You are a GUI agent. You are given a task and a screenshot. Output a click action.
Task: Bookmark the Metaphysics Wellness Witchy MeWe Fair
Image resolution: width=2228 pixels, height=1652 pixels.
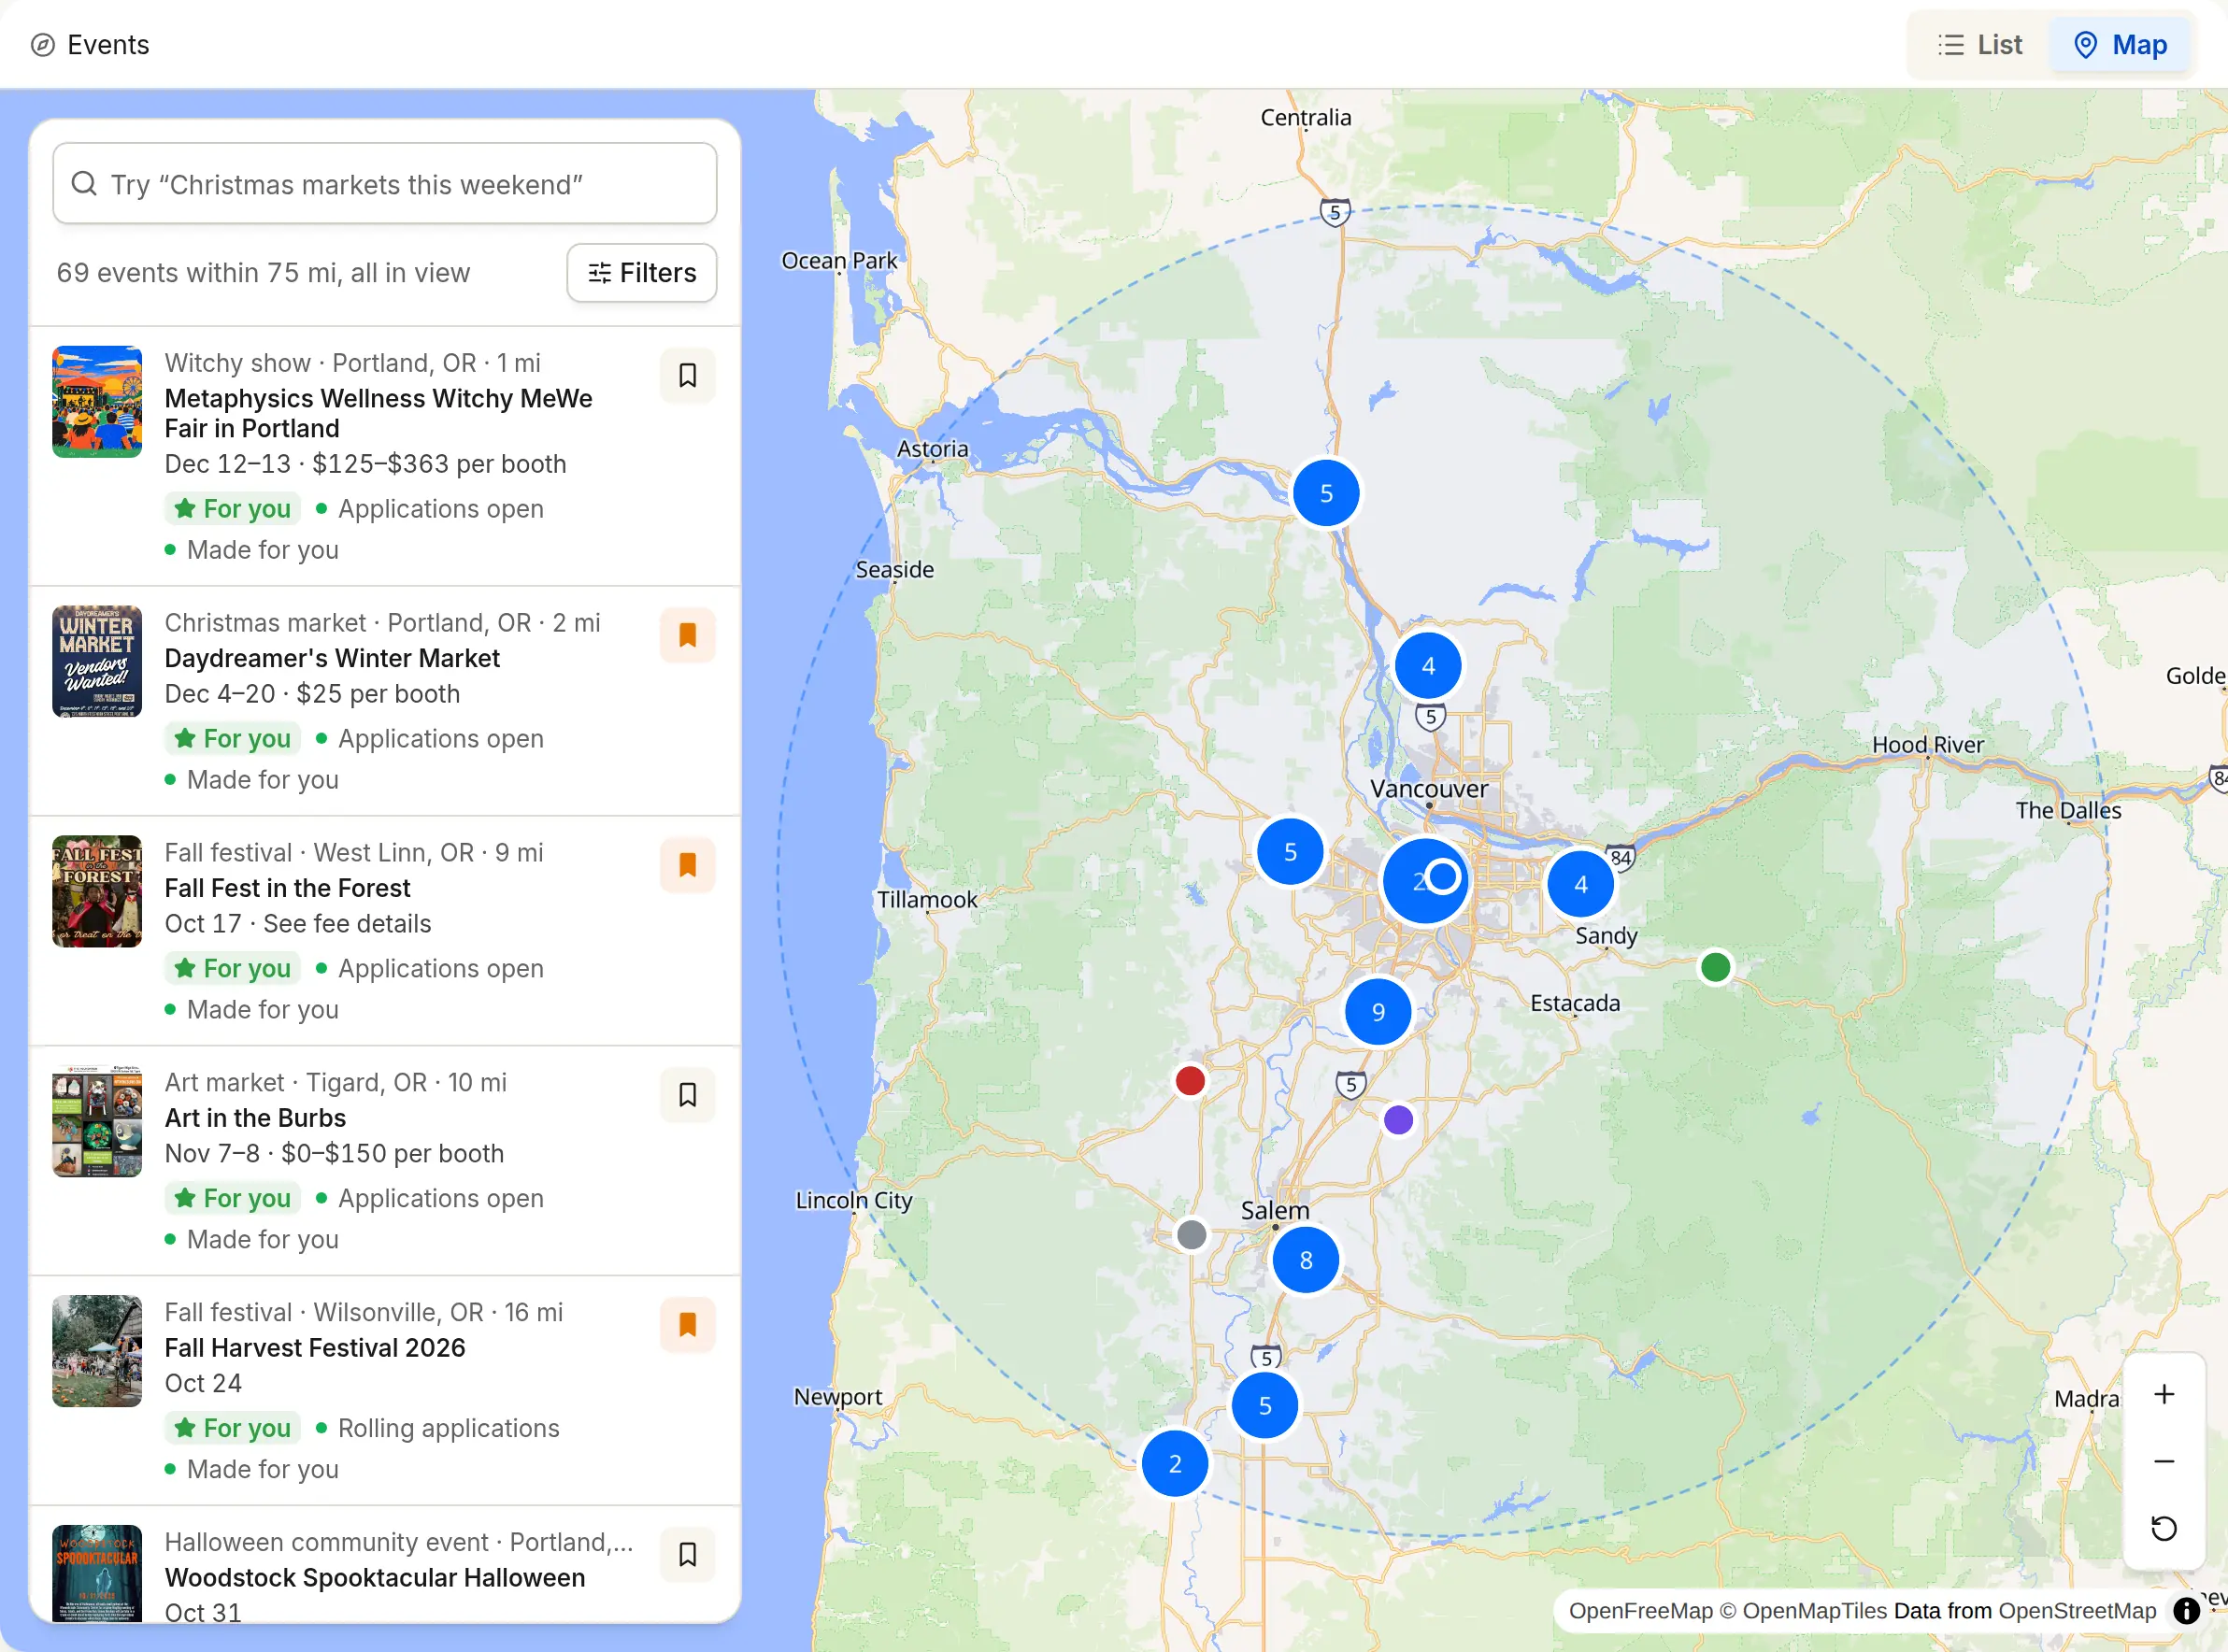click(x=687, y=375)
